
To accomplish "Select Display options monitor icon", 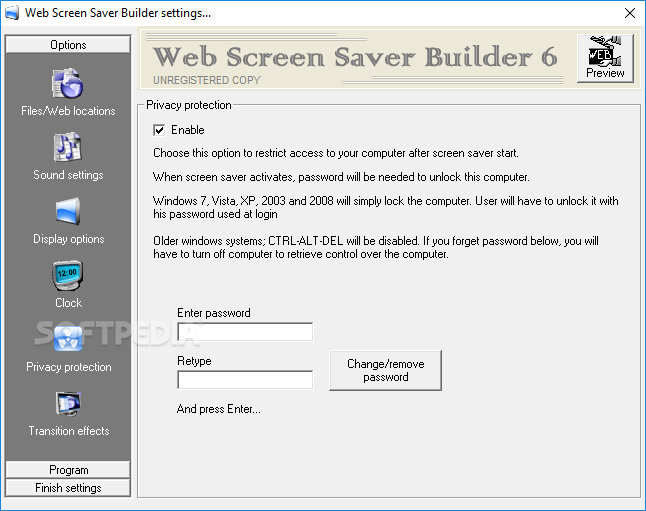I will [68, 211].
